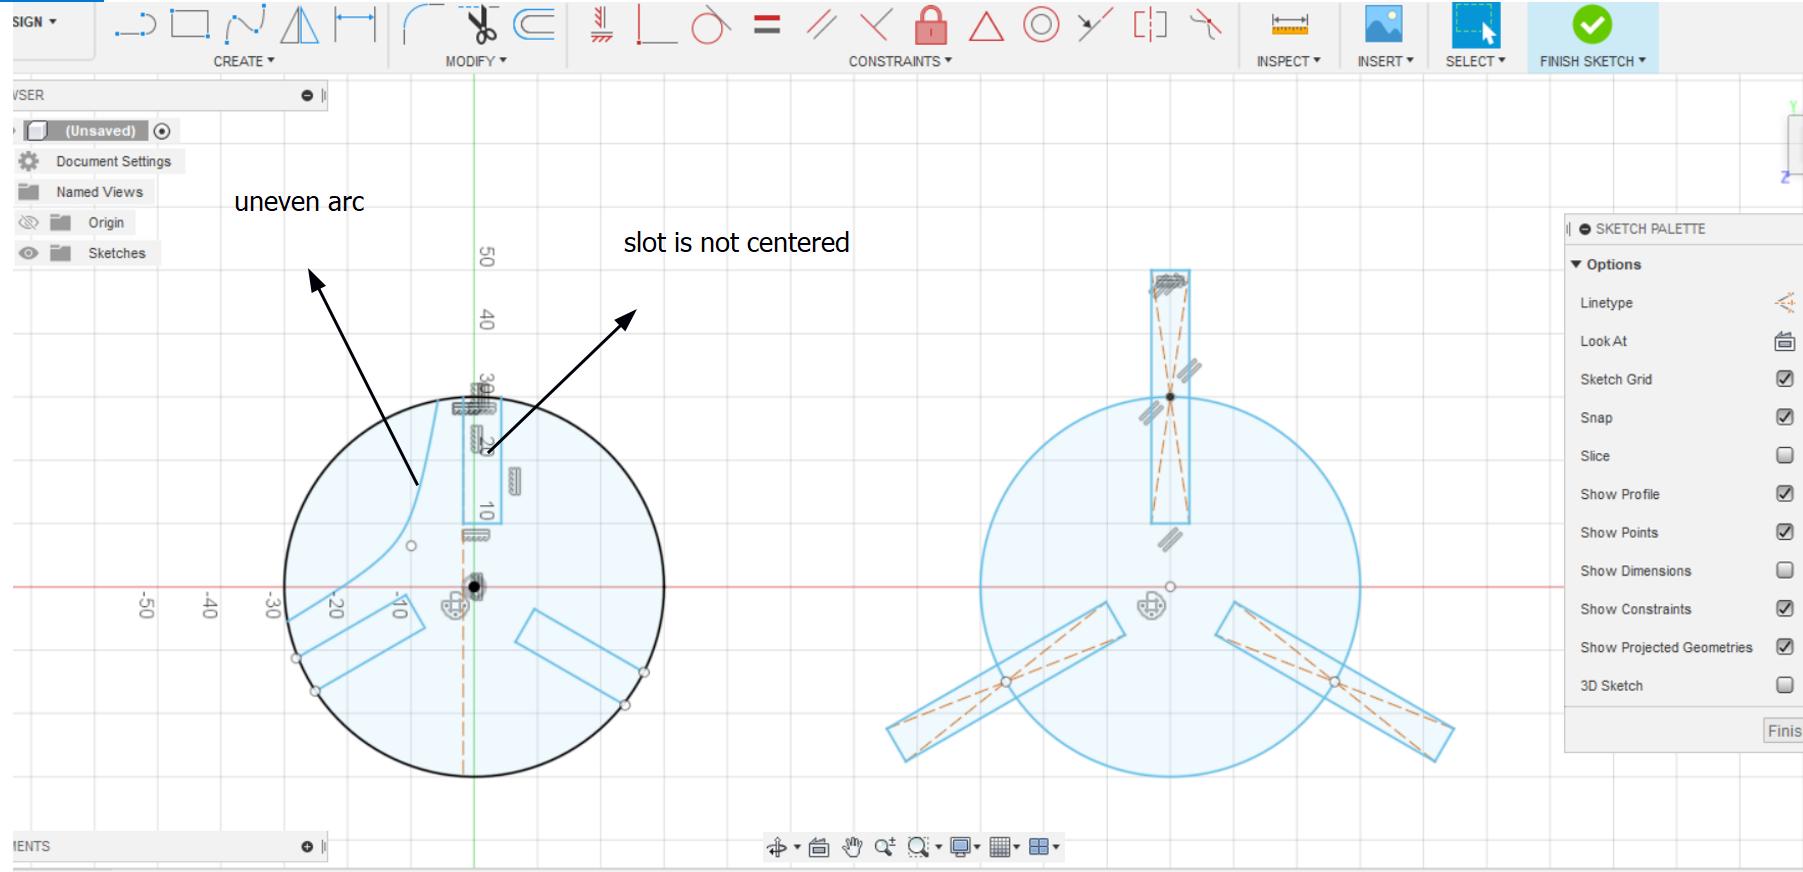Toggle the Show Projected Geometries checkbox
The height and width of the screenshot is (872, 1803).
point(1784,647)
